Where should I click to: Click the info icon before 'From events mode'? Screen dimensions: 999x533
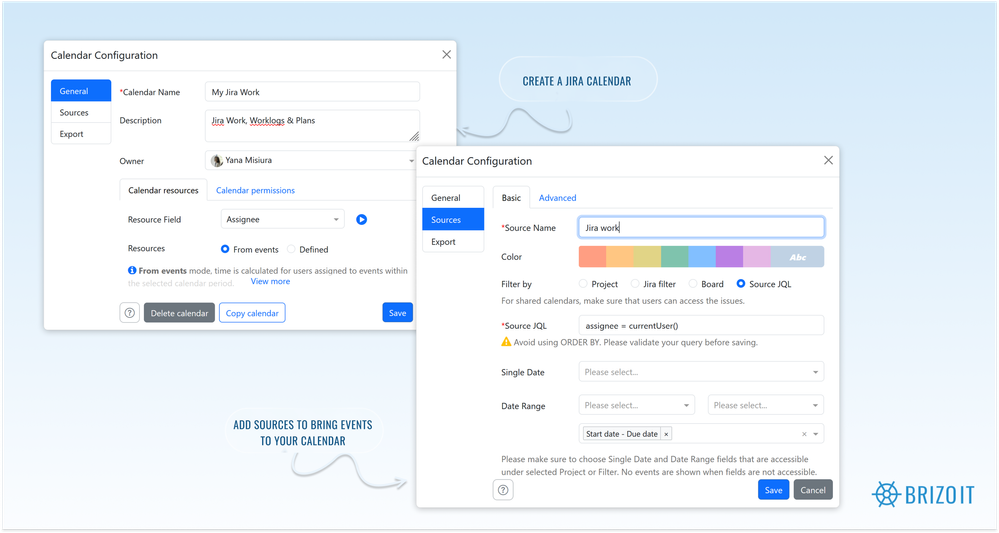click(132, 270)
